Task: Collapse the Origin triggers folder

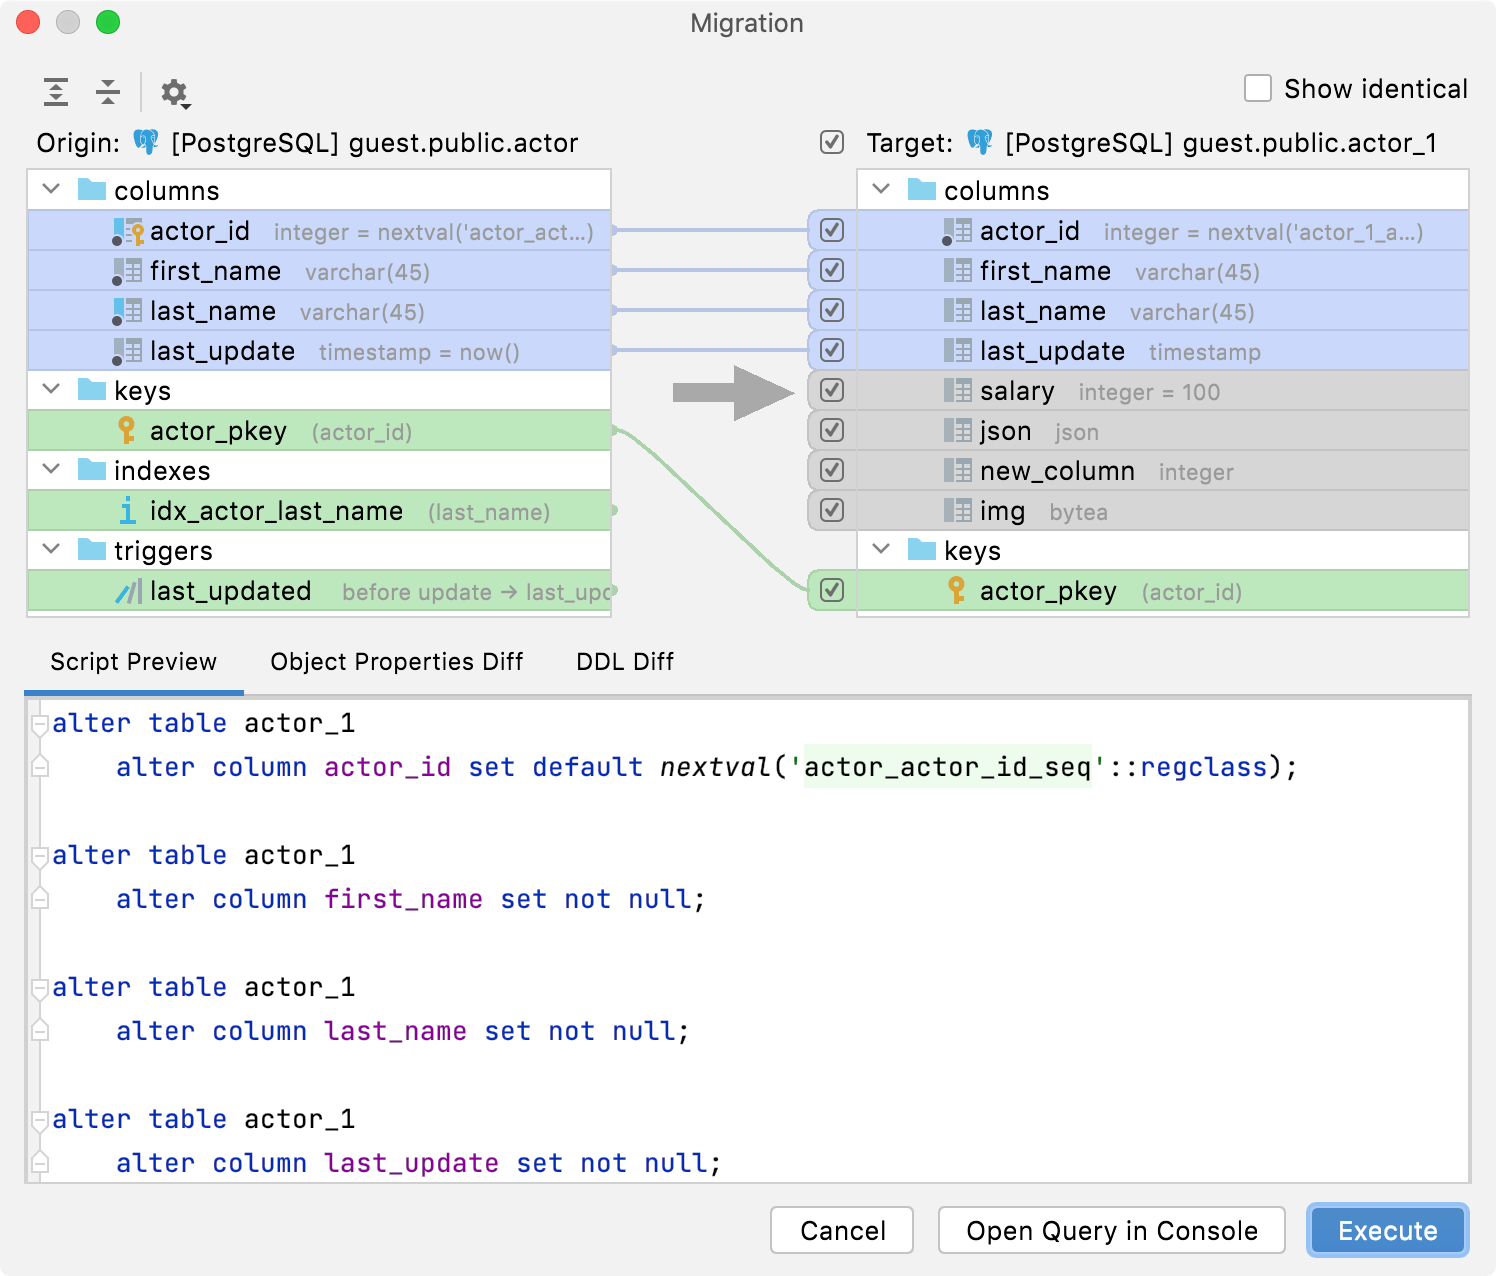Action: pyautogui.click(x=52, y=550)
